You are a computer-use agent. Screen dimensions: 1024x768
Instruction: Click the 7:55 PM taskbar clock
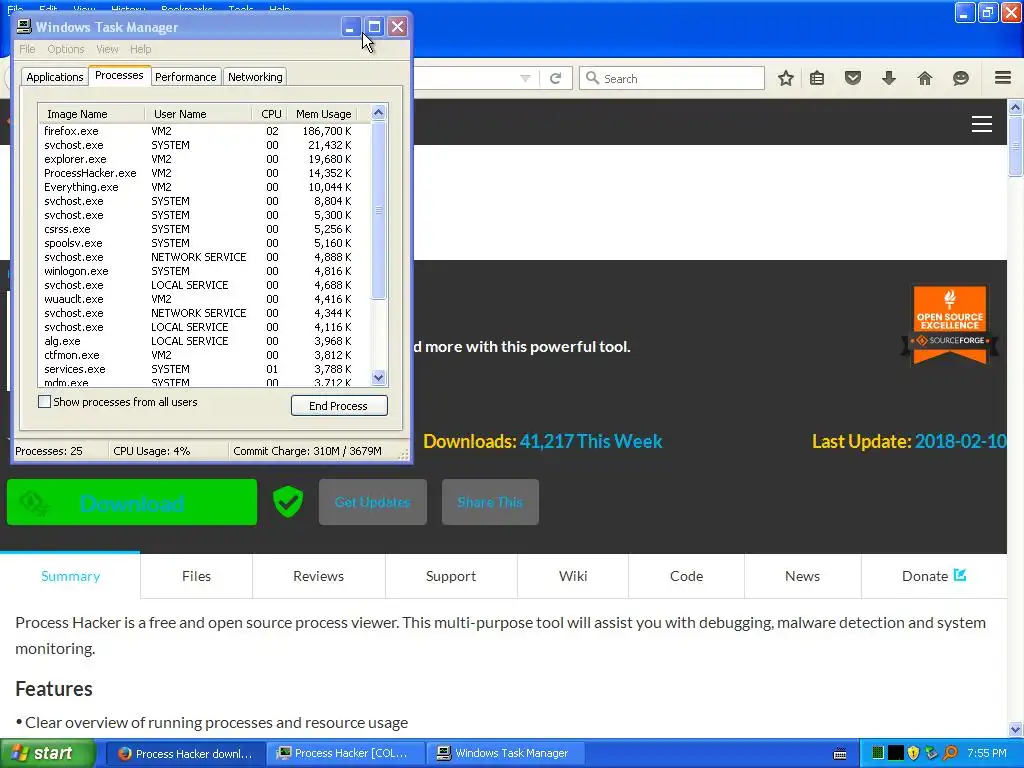tap(987, 754)
